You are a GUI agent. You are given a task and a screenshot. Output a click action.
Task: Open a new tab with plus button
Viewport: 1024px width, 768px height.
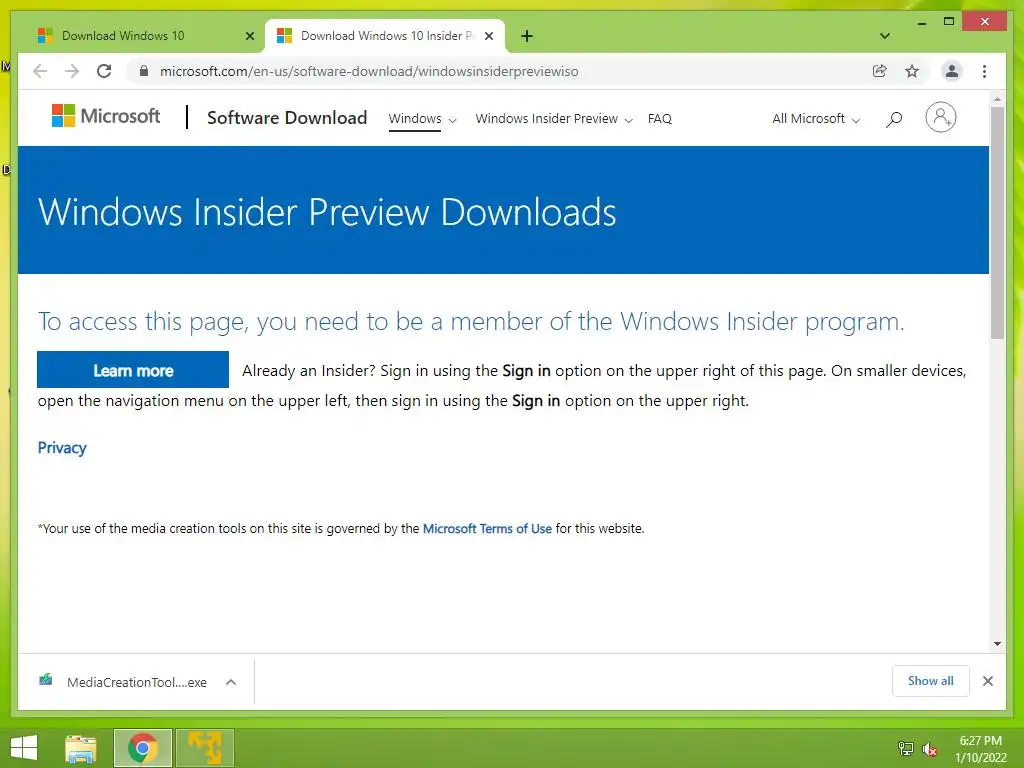(527, 36)
